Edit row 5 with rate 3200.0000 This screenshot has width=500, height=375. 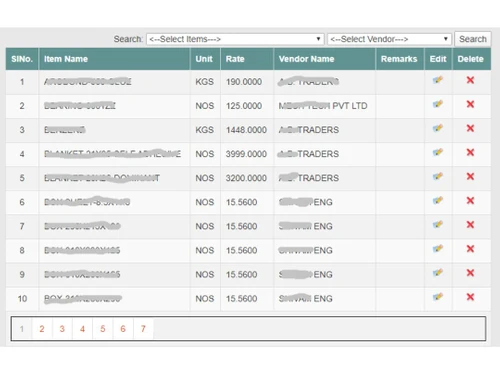(x=438, y=176)
